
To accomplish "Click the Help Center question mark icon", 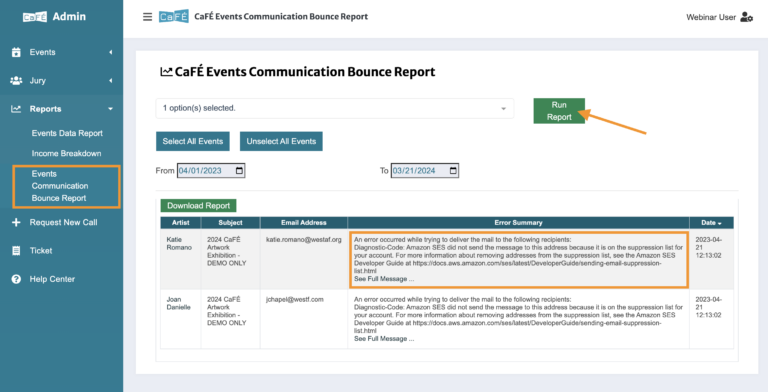I will coord(16,279).
